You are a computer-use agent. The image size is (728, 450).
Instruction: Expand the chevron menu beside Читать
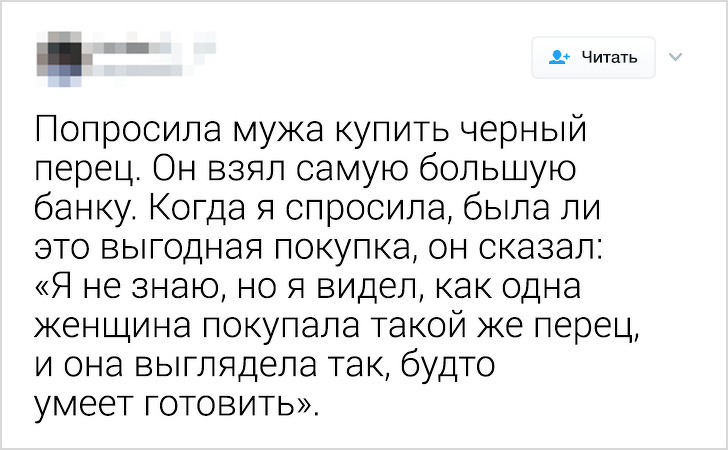tap(672, 56)
